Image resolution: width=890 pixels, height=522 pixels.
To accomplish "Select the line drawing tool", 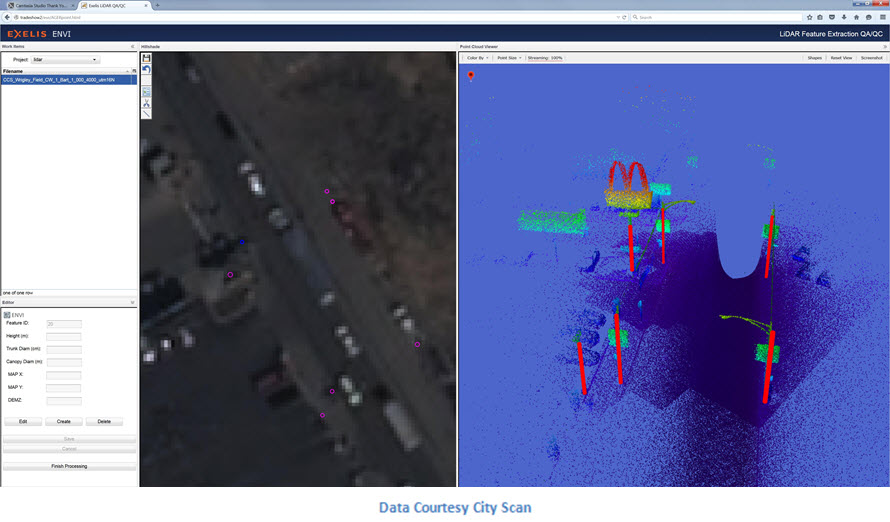I will click(146, 114).
